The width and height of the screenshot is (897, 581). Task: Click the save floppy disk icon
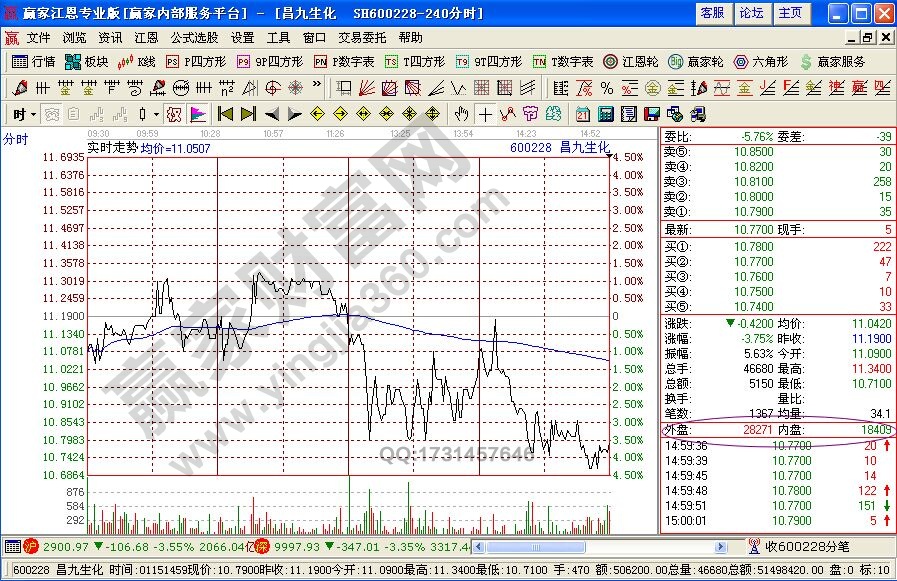(651, 113)
